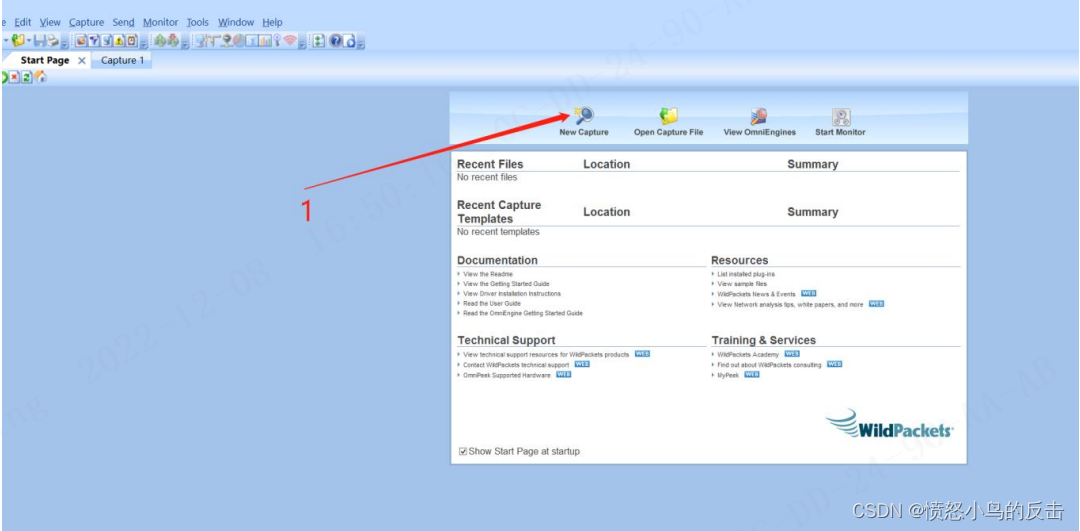The width and height of the screenshot is (1080, 531).
Task: Click the wireless signal toolbar icon
Action: [x=291, y=41]
